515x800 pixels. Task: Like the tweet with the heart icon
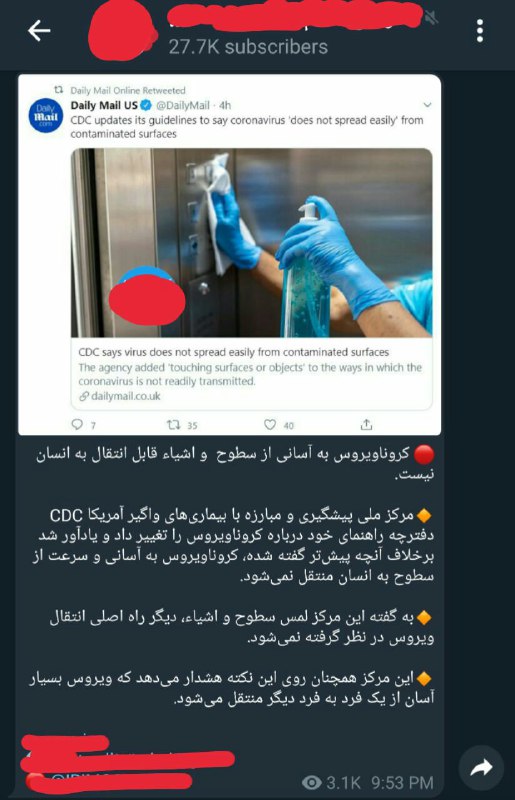pos(270,424)
